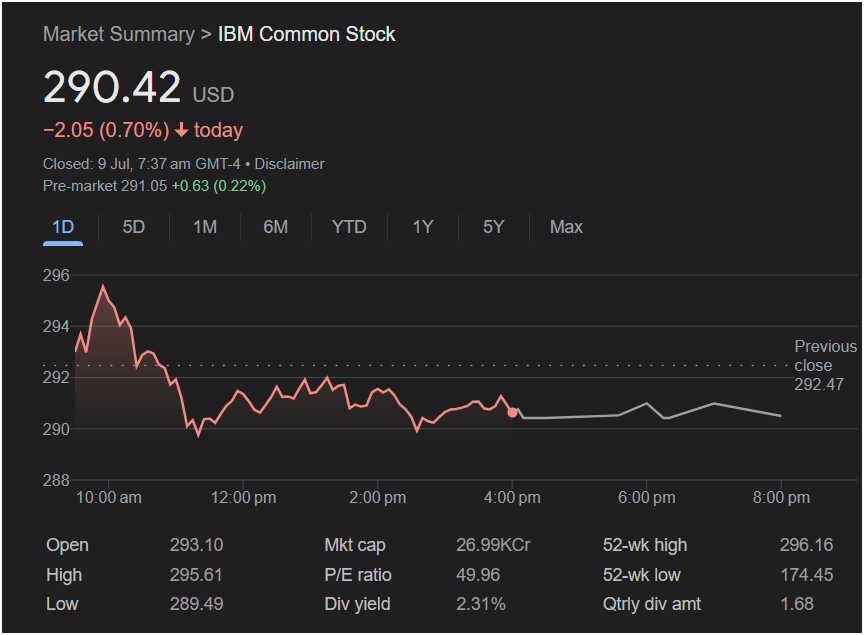
Task: Click the −2.05 (0.70%) daily change text
Action: tap(106, 131)
